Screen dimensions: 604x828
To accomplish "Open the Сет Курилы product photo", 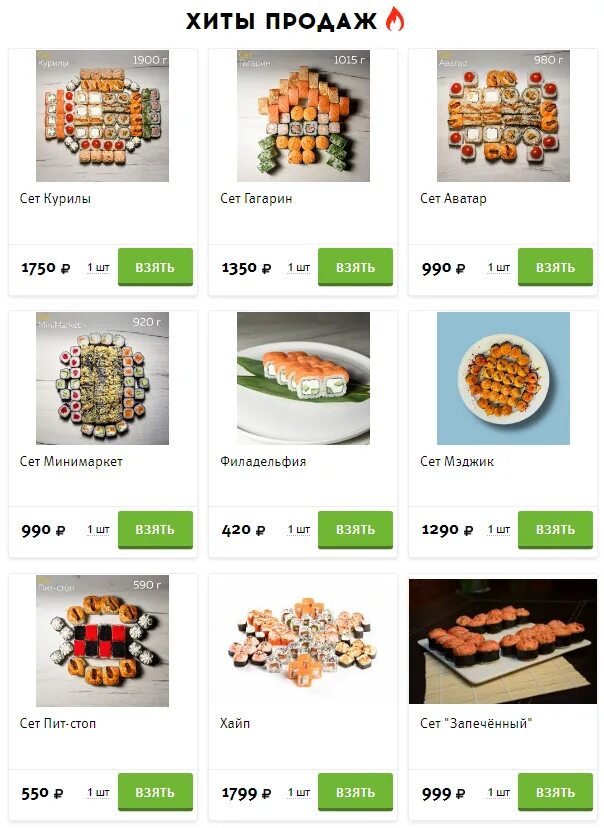I will tap(102, 116).
